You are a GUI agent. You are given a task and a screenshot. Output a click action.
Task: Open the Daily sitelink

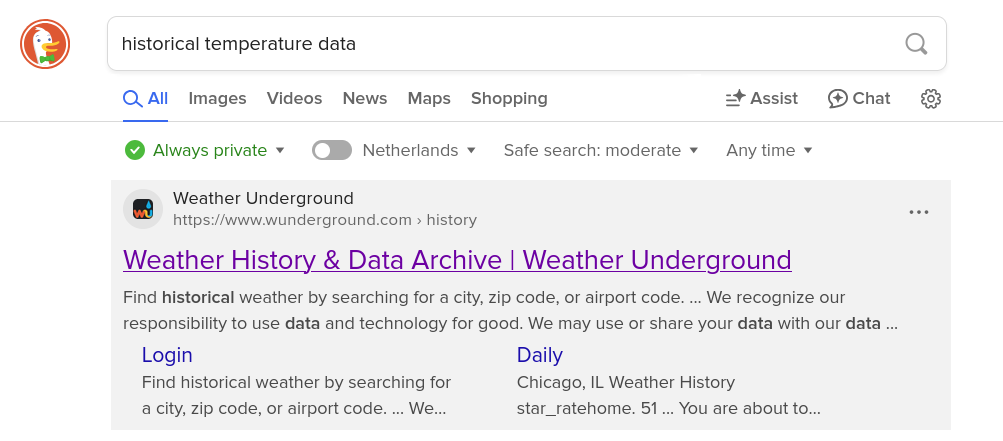tap(540, 355)
